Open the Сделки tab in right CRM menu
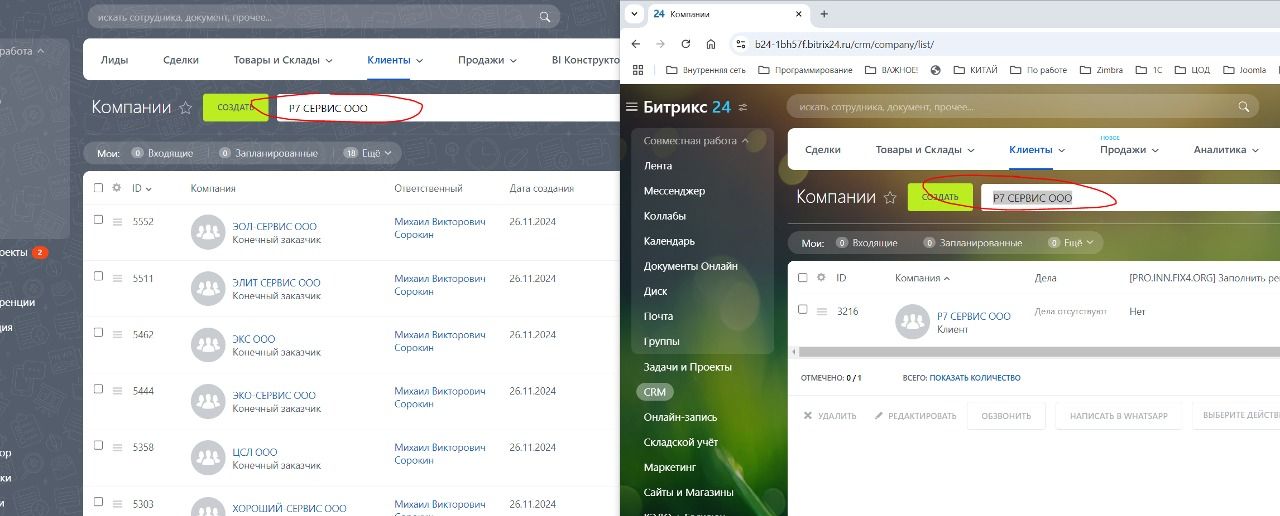The image size is (1280, 516). click(822, 150)
